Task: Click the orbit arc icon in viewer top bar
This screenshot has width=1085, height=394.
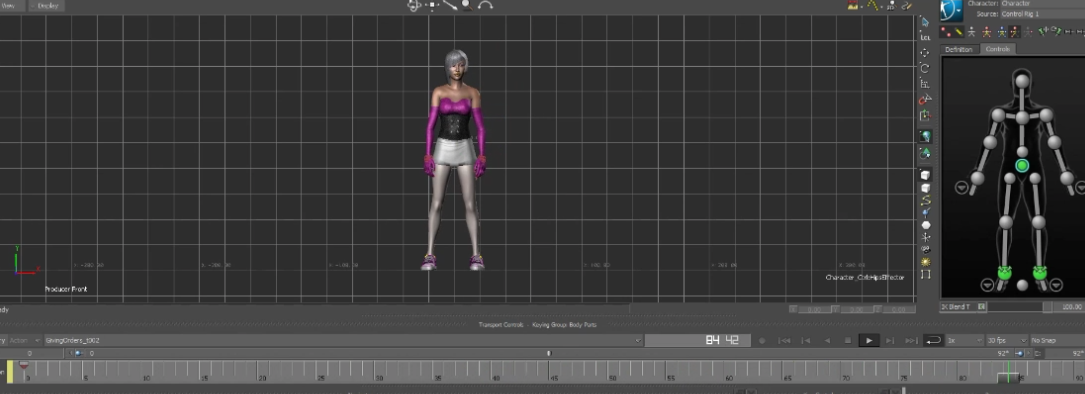Action: pyautogui.click(x=486, y=5)
